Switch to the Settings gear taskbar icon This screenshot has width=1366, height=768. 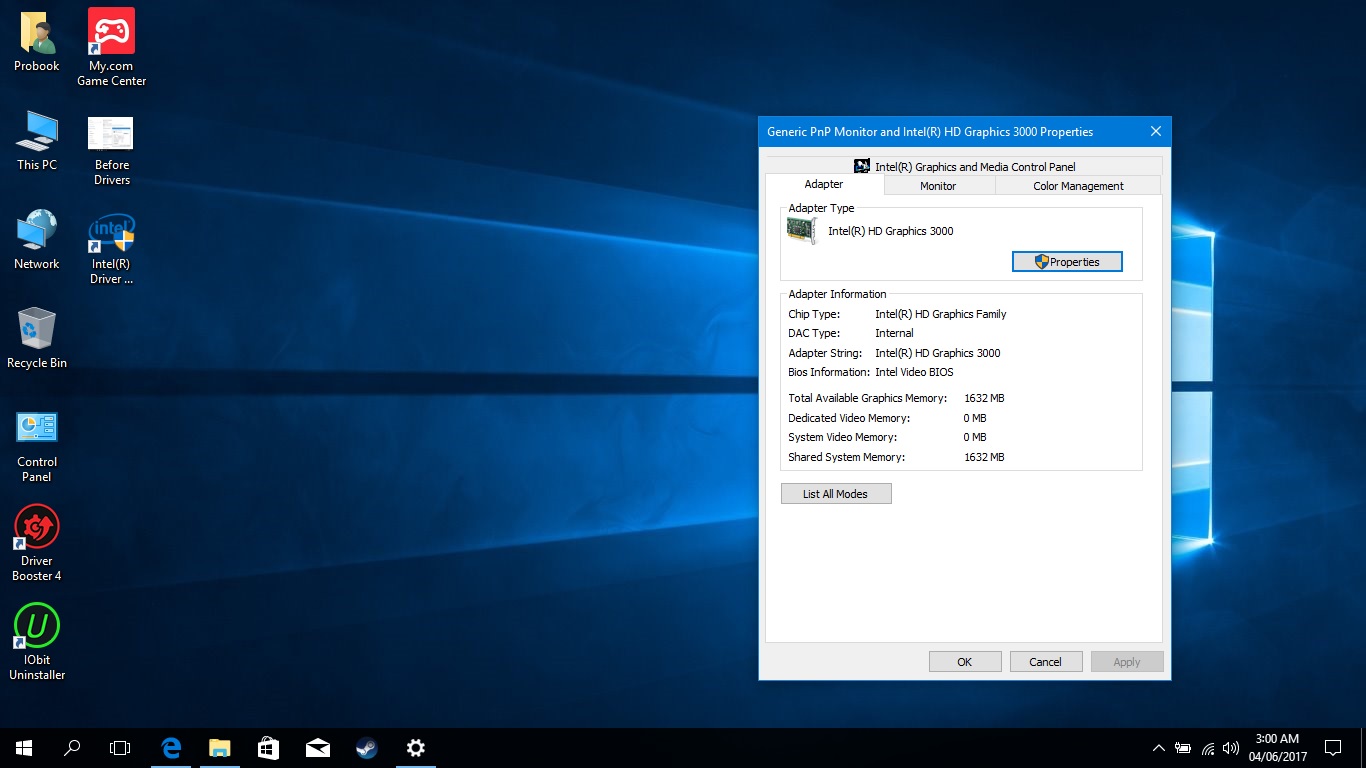(x=416, y=748)
